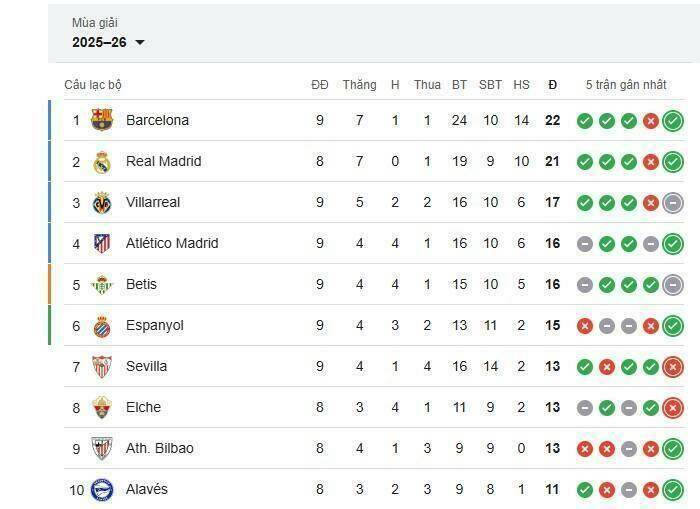The image size is (700, 509).
Task: Click the Câu lạc bộ column header
Action: 93,85
